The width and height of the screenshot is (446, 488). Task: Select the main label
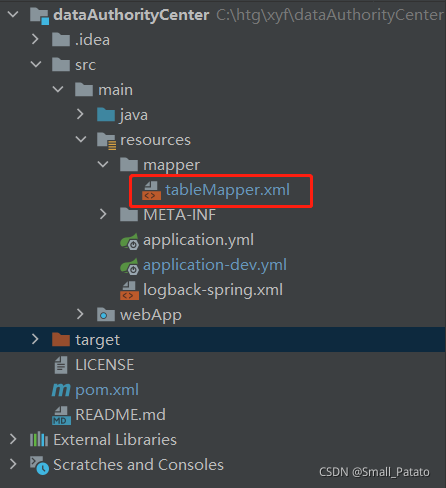click(x=115, y=90)
